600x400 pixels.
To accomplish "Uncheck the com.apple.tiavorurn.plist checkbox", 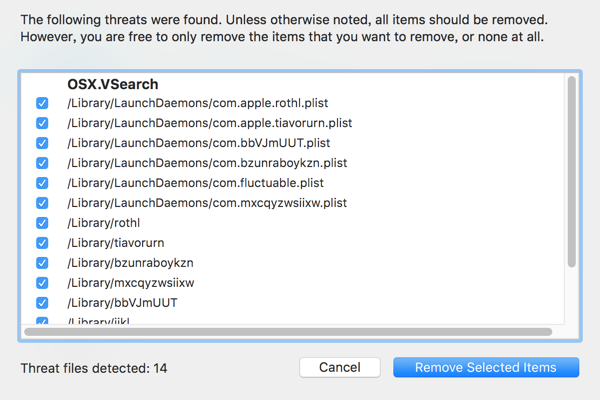I will point(42,123).
